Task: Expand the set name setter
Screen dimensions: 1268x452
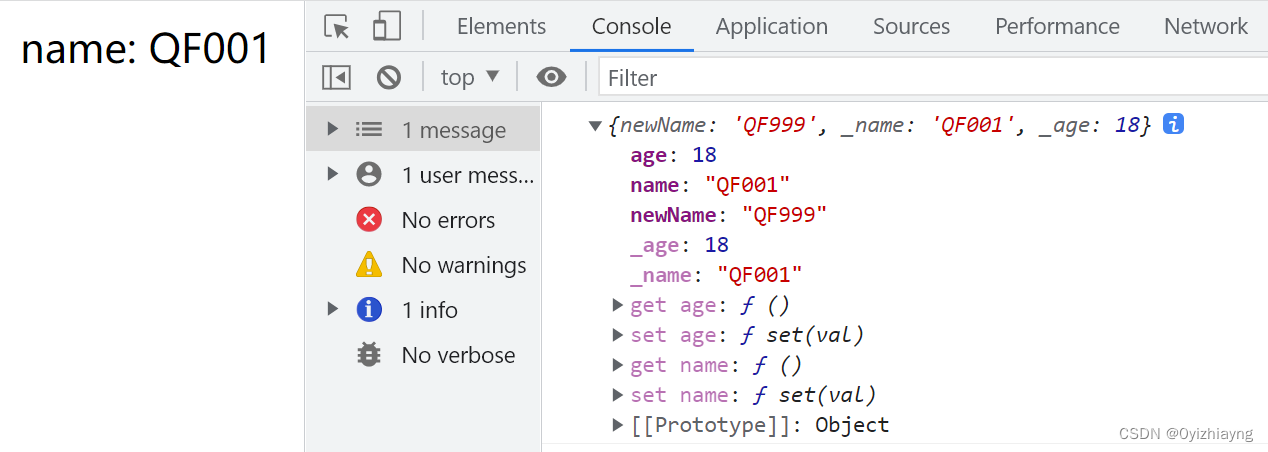Action: coord(618,395)
